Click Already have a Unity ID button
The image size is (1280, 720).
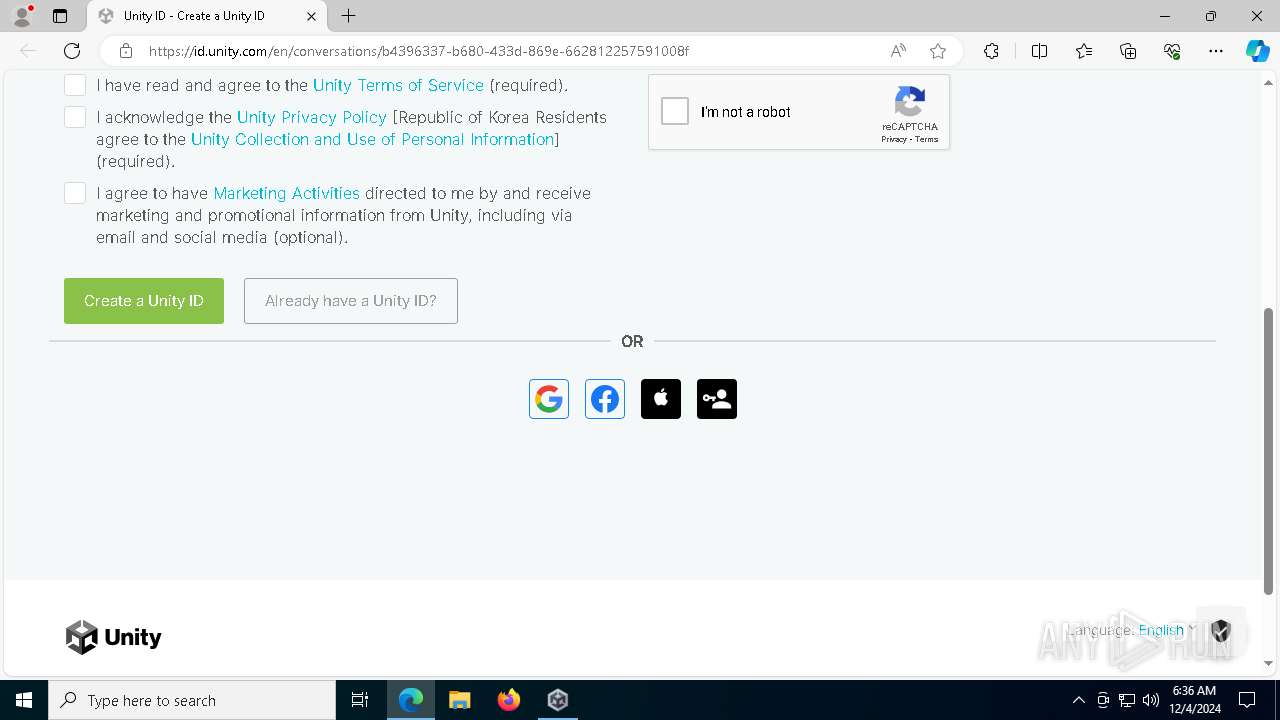pos(351,301)
